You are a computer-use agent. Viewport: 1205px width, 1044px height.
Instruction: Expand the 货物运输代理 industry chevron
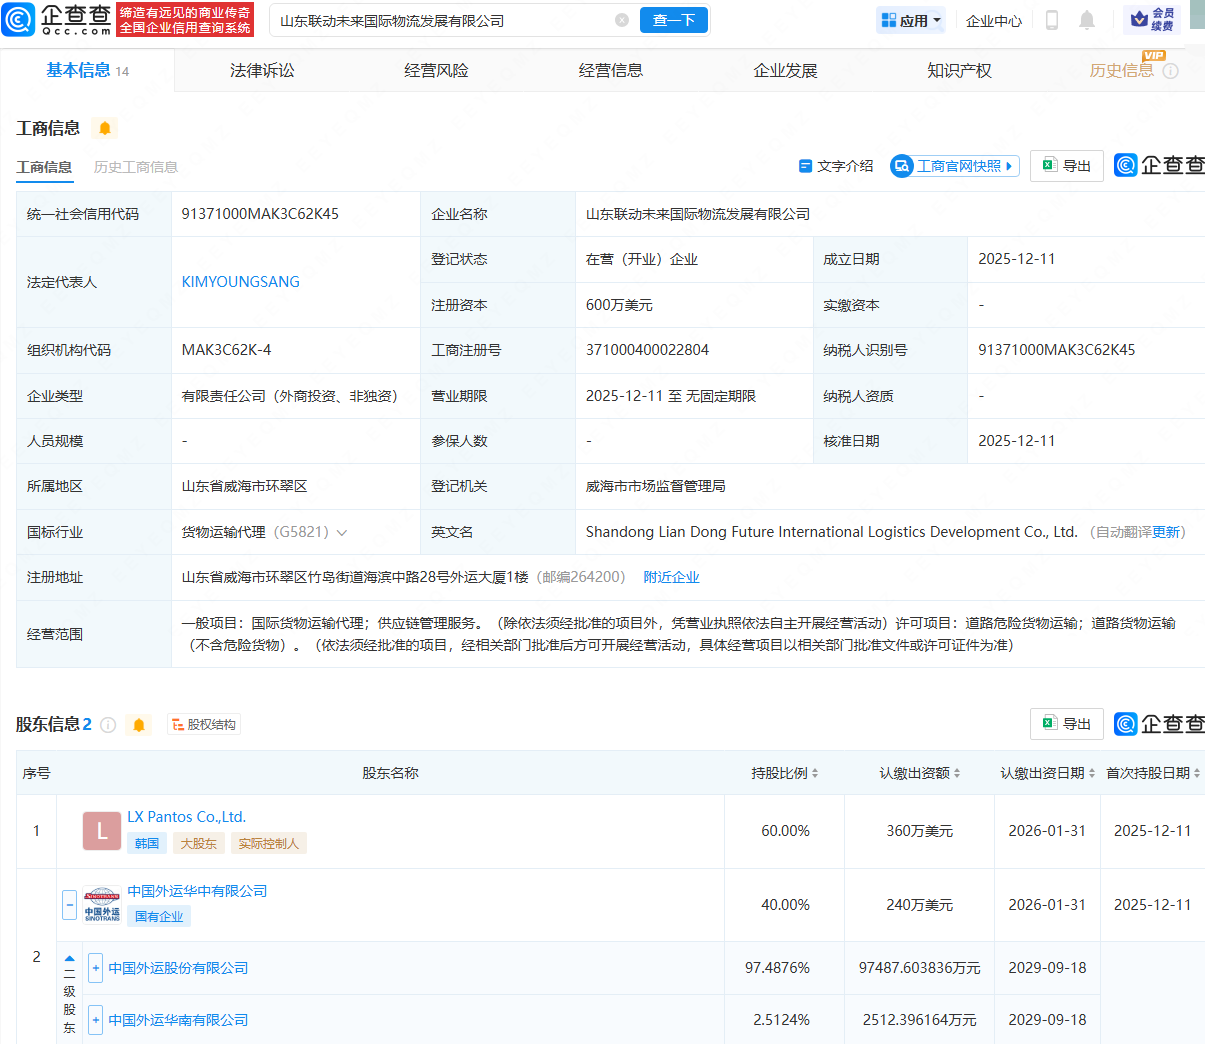pyautogui.click(x=342, y=533)
